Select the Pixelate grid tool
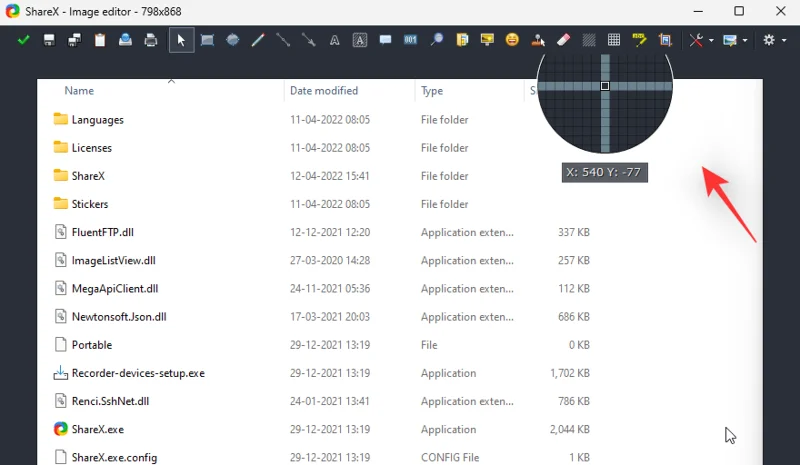The image size is (800, 465). pyautogui.click(x=614, y=40)
